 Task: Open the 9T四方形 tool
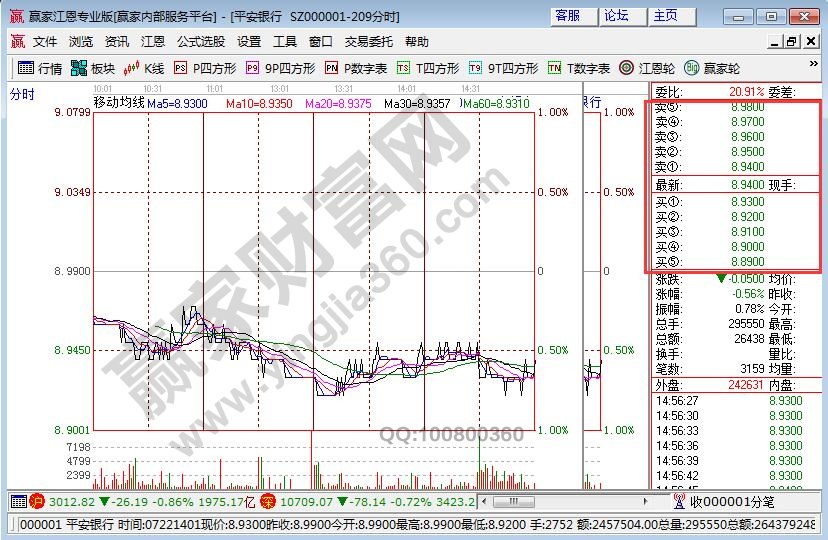[504, 68]
